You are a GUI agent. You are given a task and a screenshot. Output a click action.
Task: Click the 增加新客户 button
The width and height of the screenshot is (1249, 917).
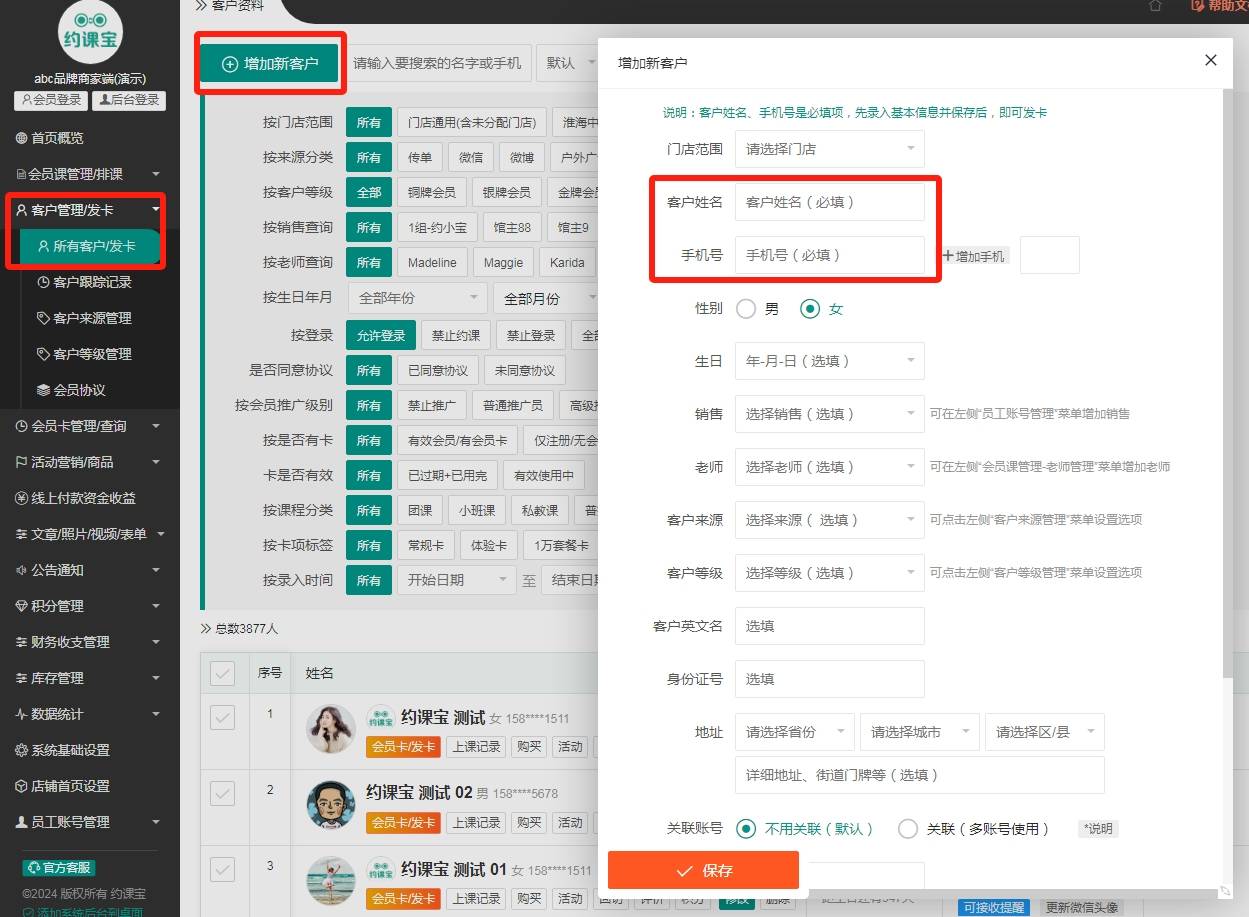pos(270,63)
